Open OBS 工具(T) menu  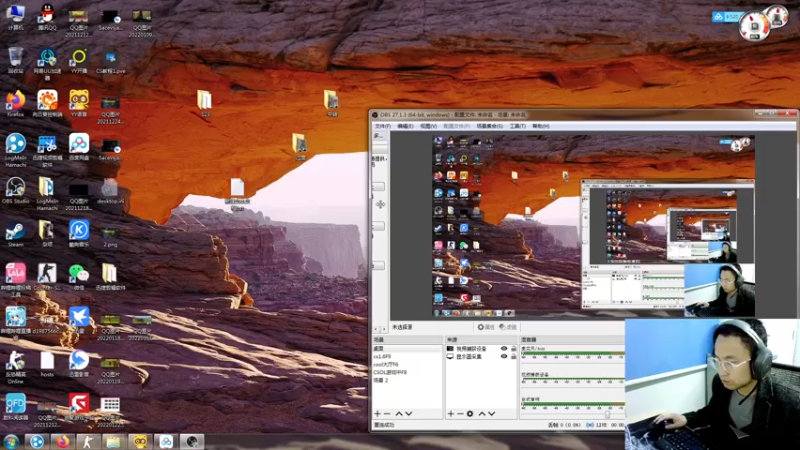click(517, 126)
